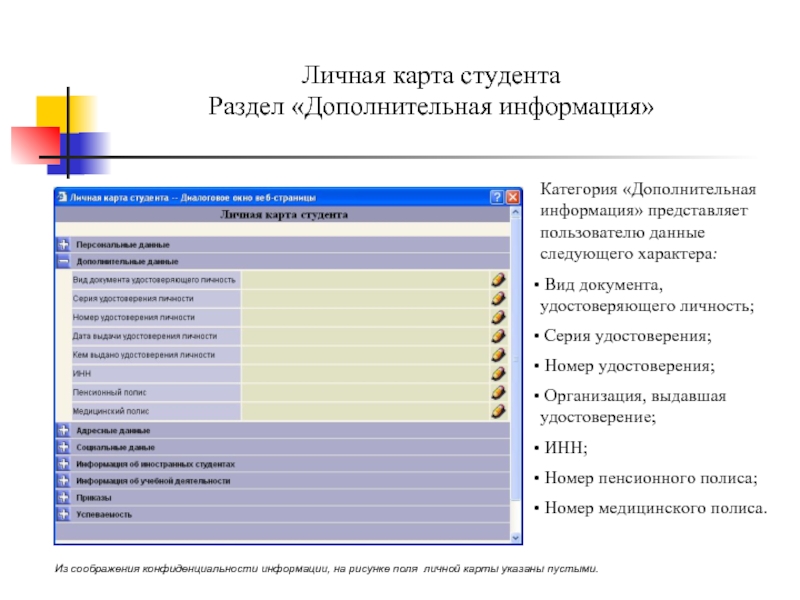Click the Номер удостоверения личности row label

134,317
